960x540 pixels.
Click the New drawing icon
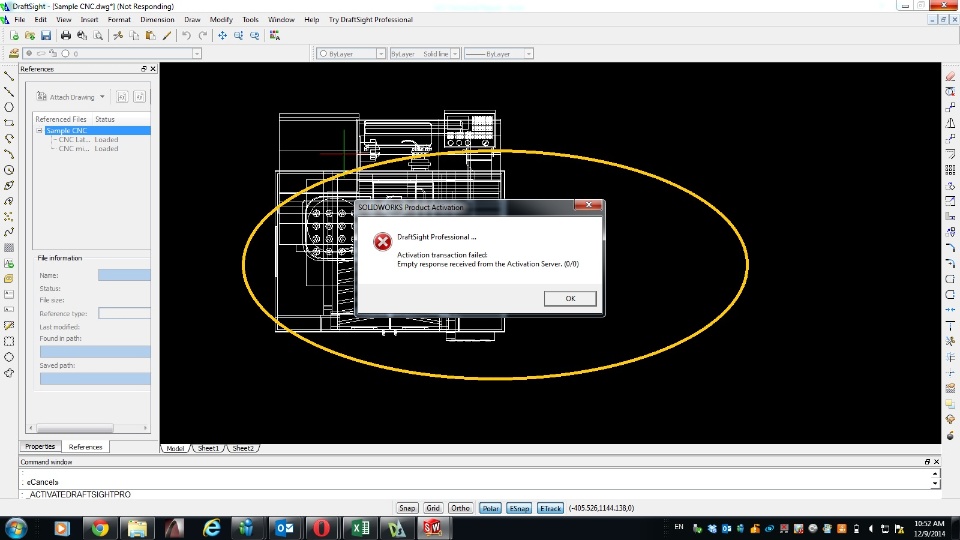[14, 36]
